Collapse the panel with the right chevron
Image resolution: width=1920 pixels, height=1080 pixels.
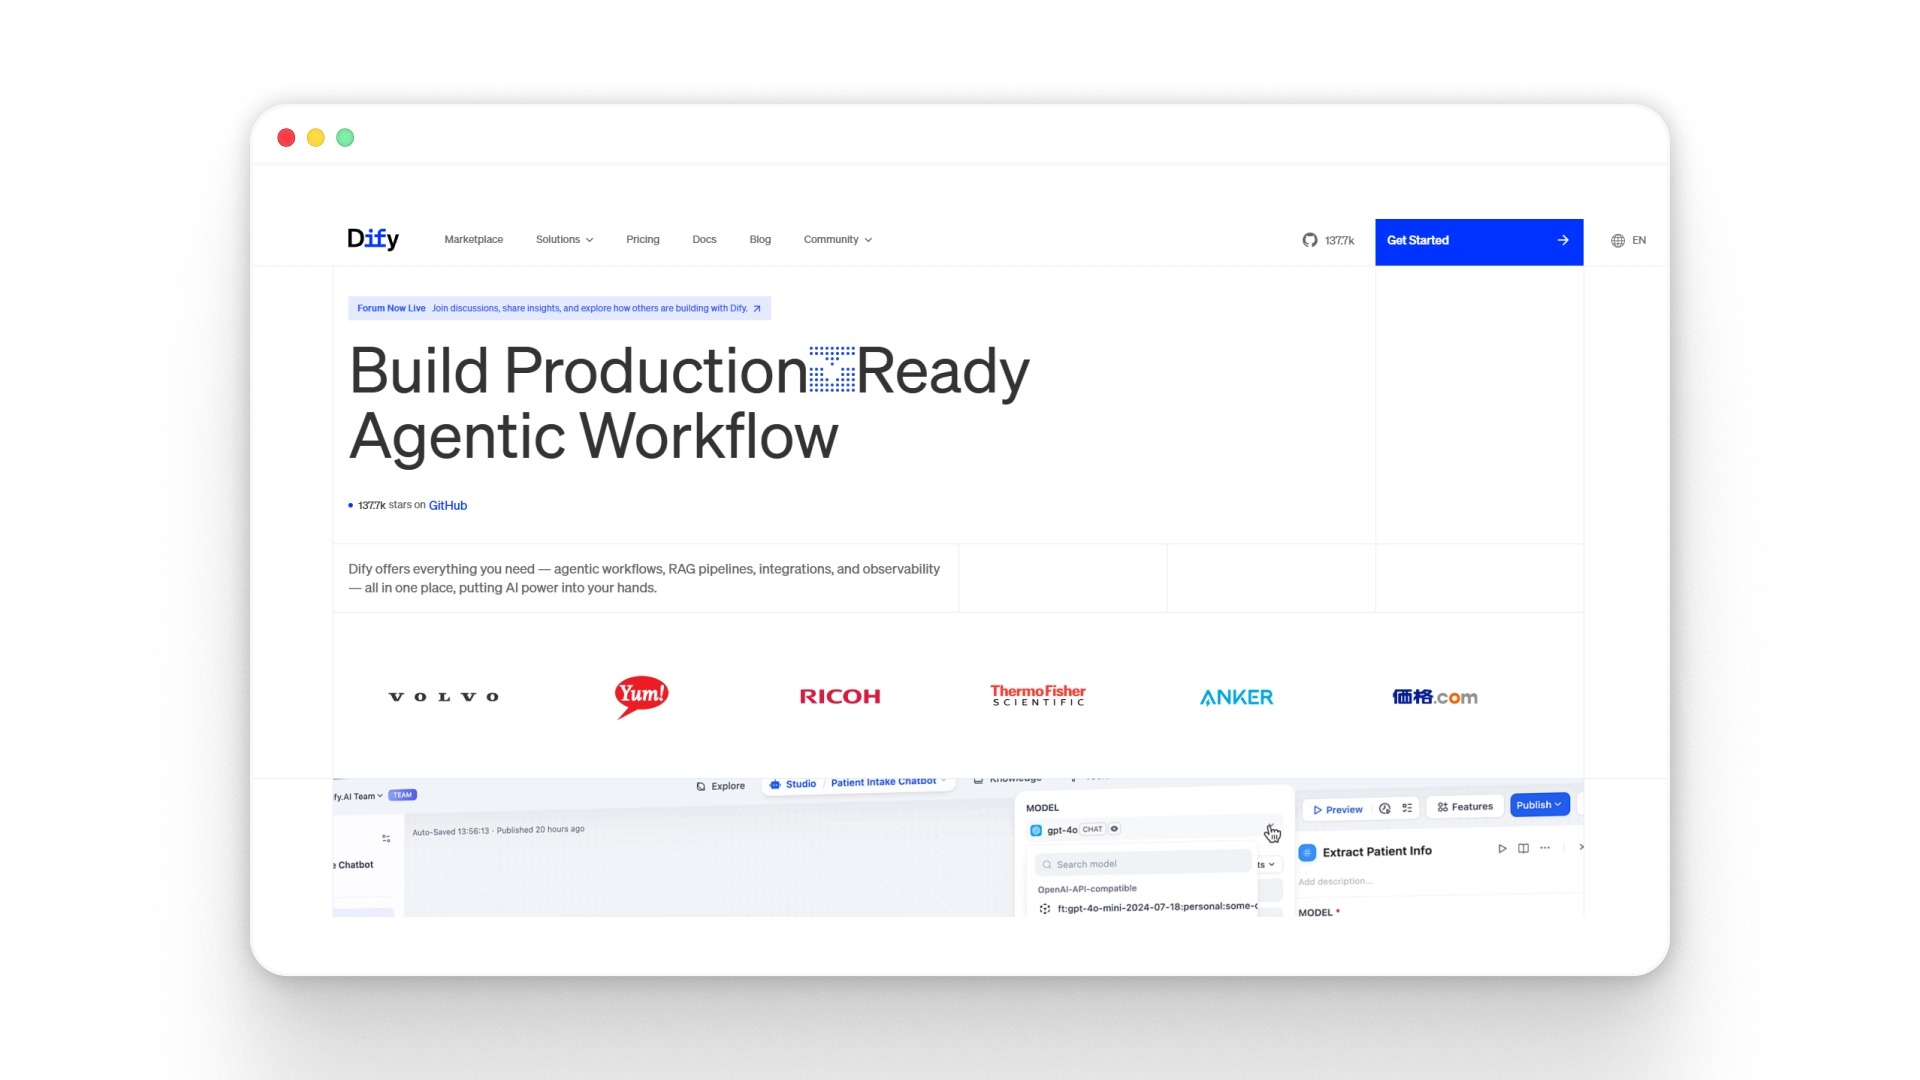1581,847
